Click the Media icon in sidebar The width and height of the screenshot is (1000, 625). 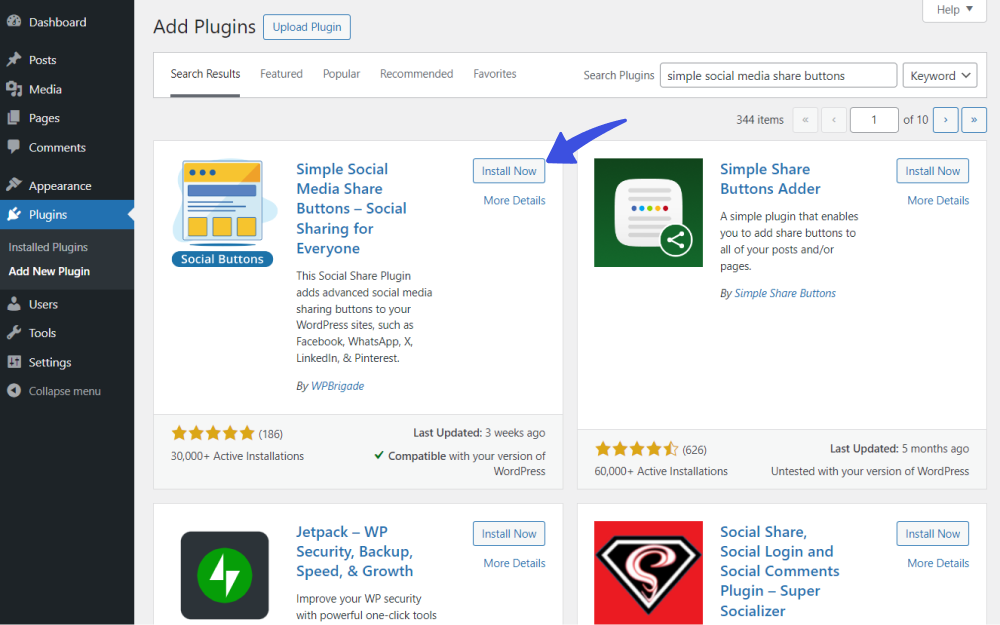pyautogui.click(x=13, y=89)
